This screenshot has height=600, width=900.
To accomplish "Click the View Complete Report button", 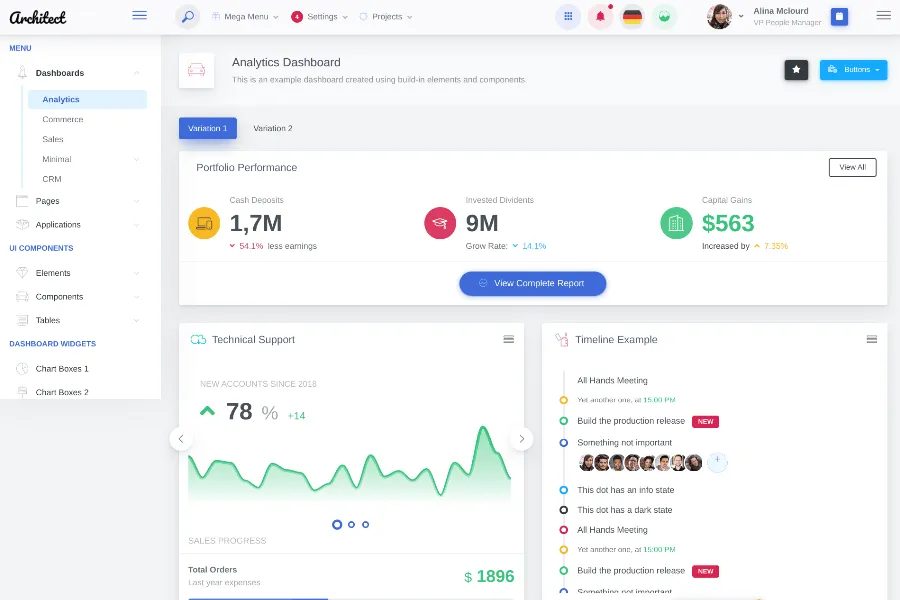I will [x=533, y=283].
